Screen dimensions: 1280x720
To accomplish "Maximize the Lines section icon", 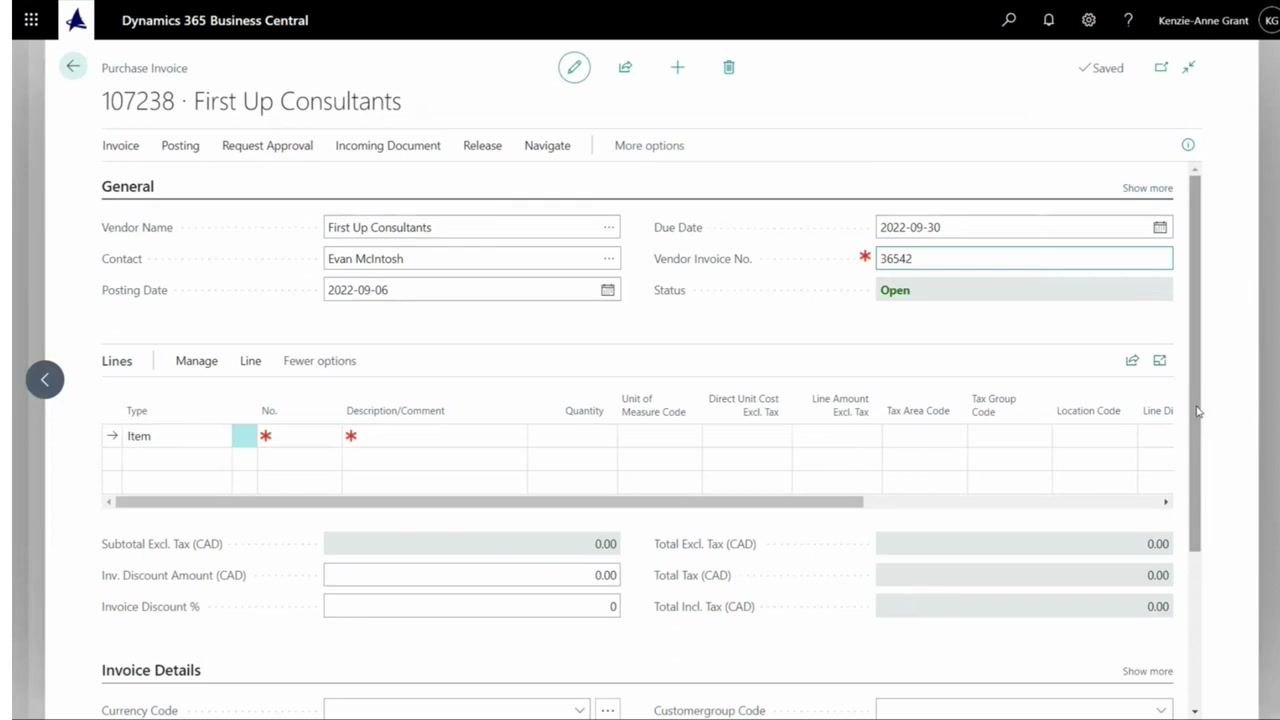I will pos(1160,361).
